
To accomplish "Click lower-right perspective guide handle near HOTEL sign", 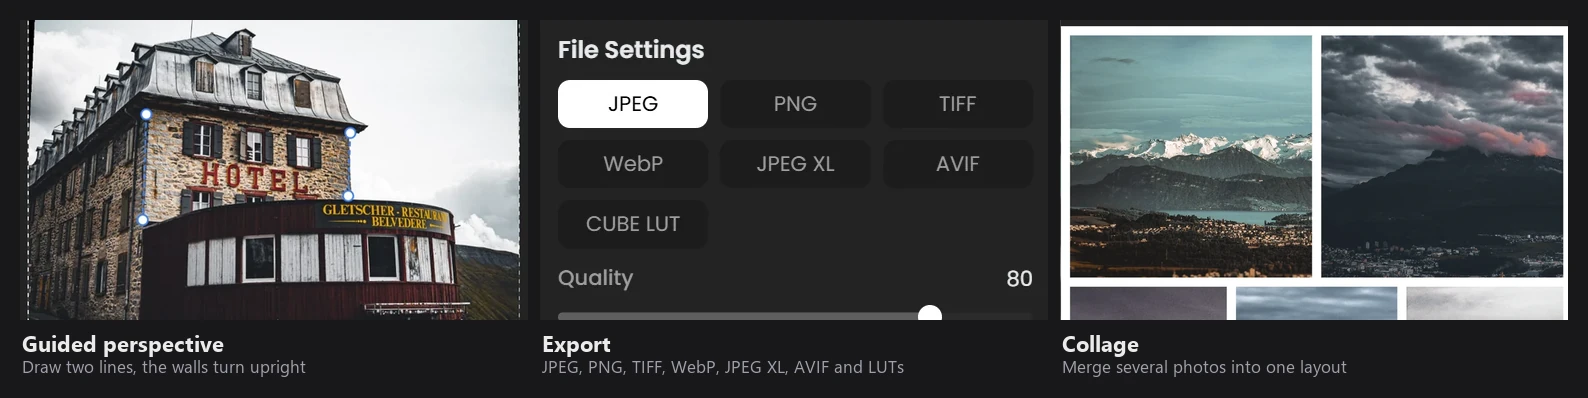I will coord(348,196).
